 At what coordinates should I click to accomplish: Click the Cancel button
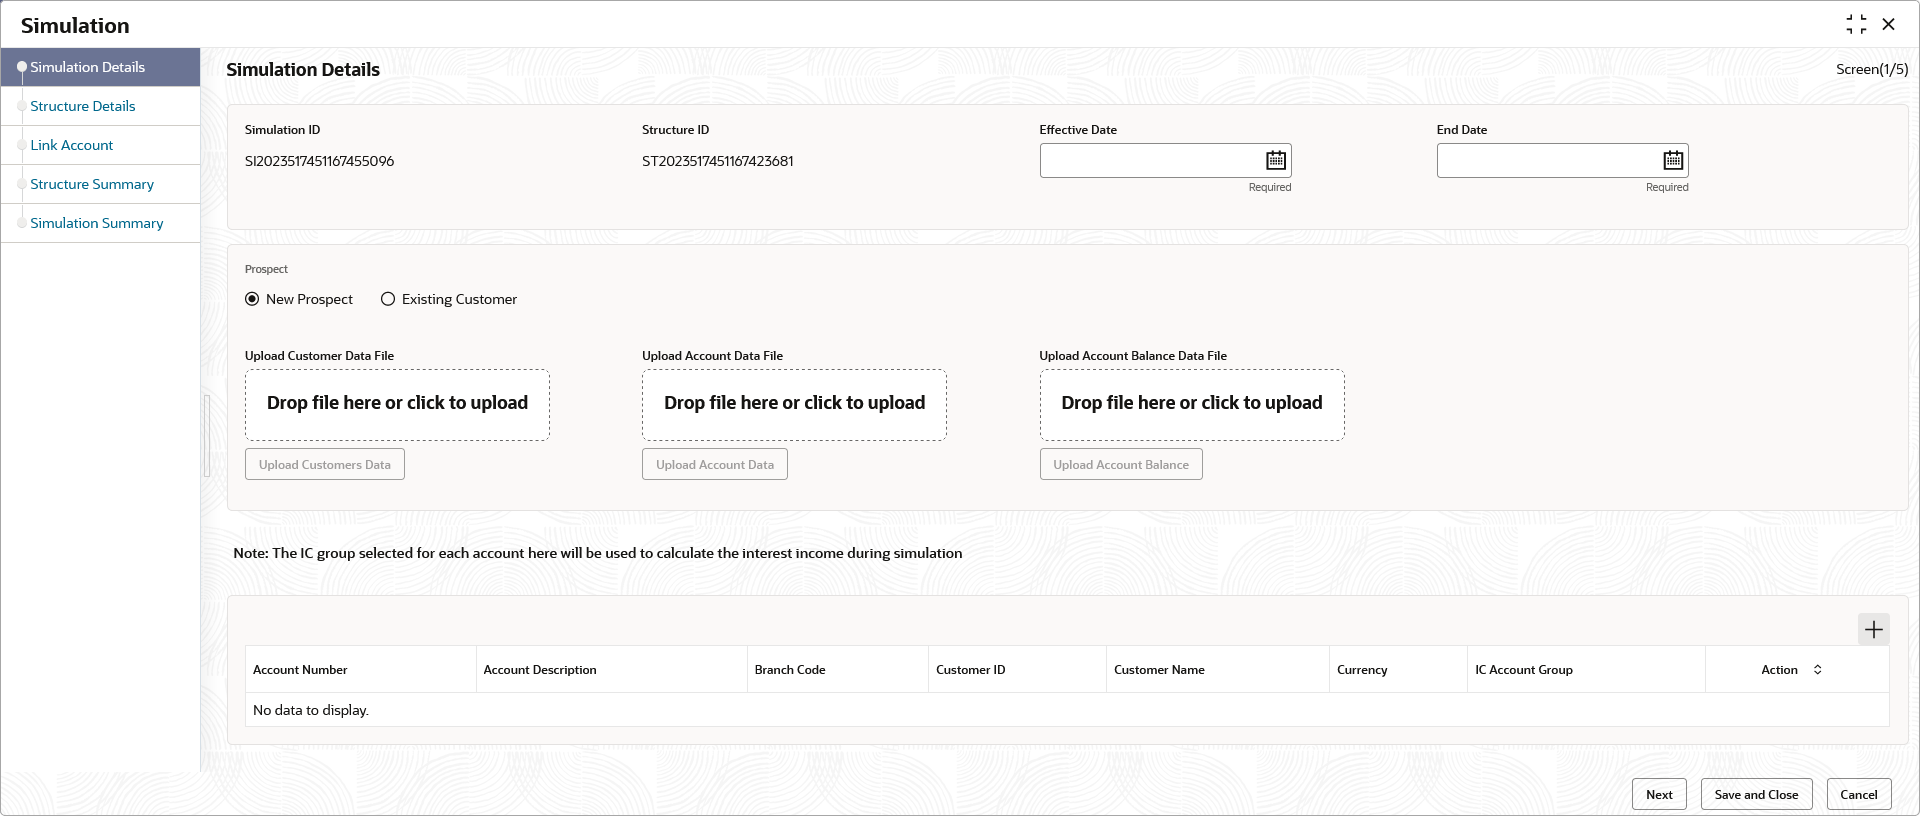click(x=1859, y=794)
